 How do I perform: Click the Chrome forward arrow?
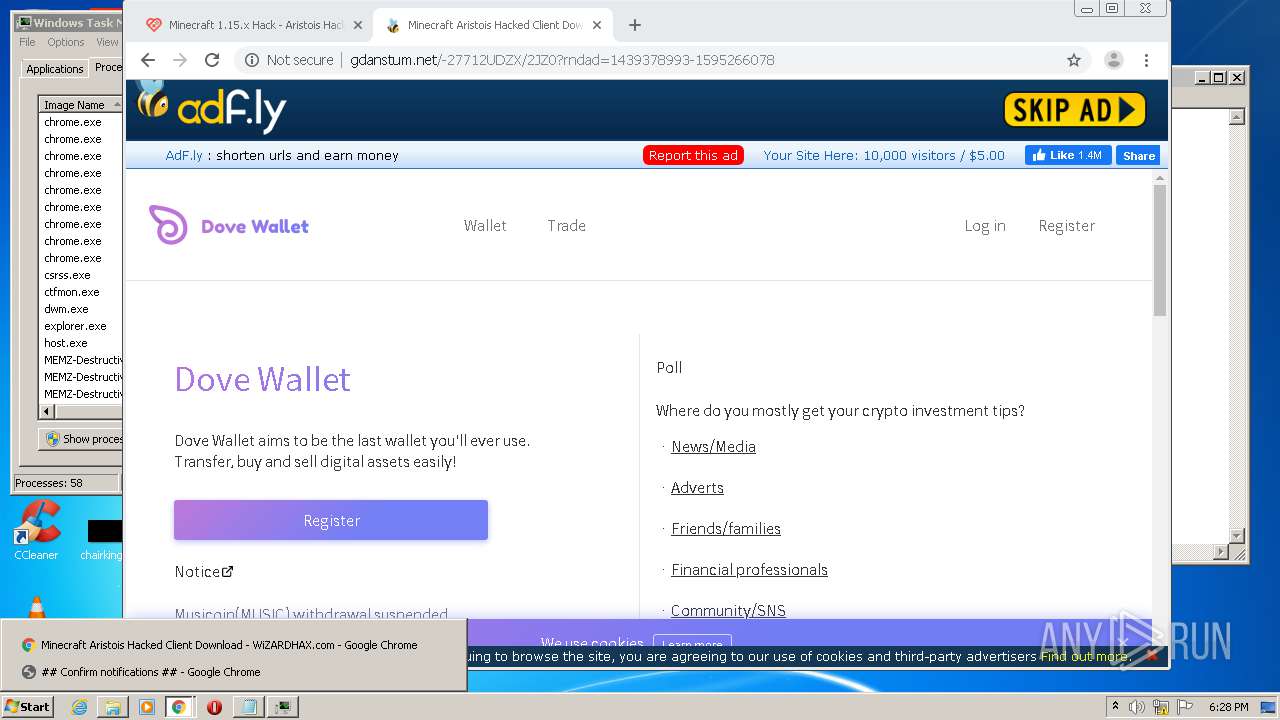(x=180, y=60)
